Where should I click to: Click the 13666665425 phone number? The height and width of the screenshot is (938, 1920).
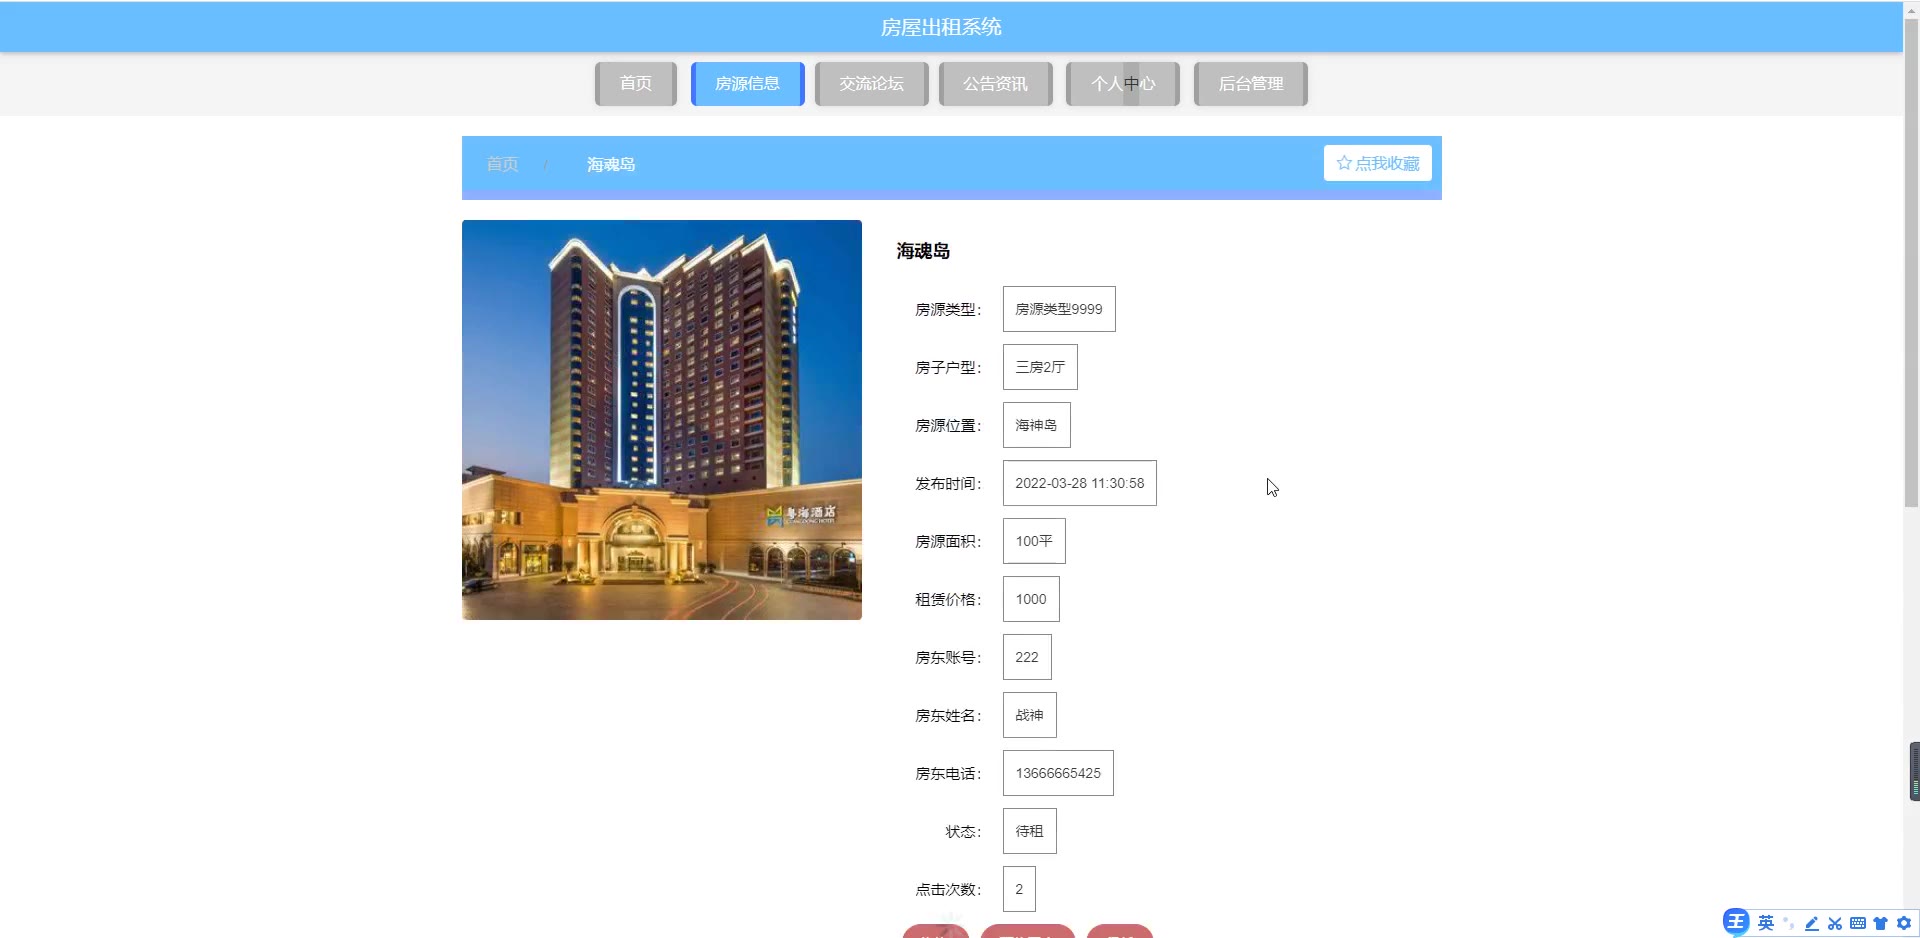(x=1058, y=773)
